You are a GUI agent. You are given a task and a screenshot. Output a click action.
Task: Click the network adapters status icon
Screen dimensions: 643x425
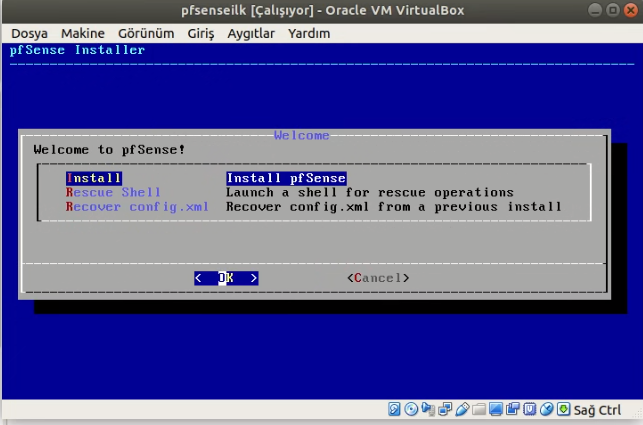[x=445, y=409]
